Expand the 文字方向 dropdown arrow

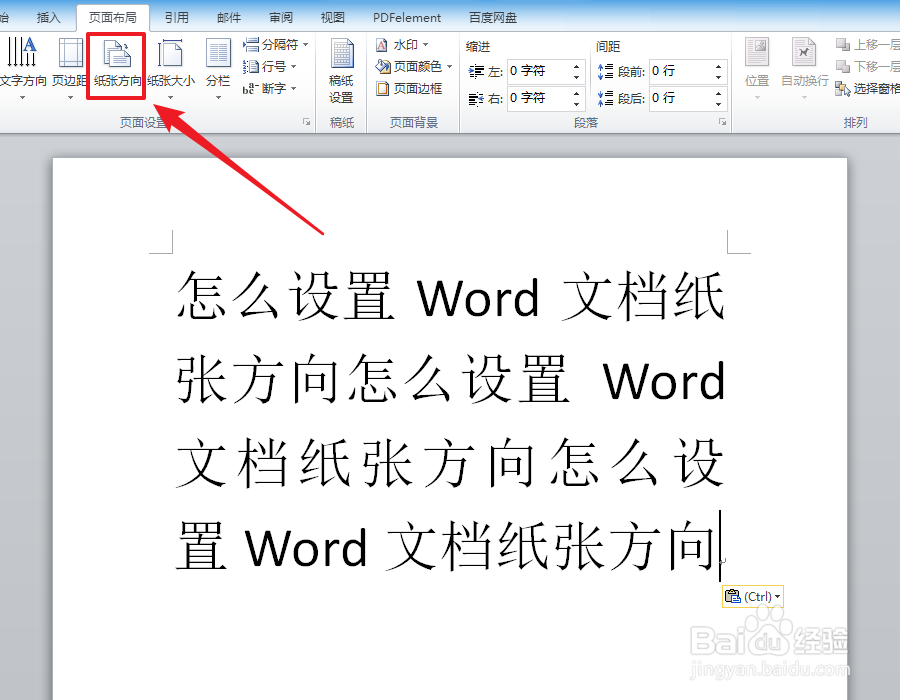point(22,98)
